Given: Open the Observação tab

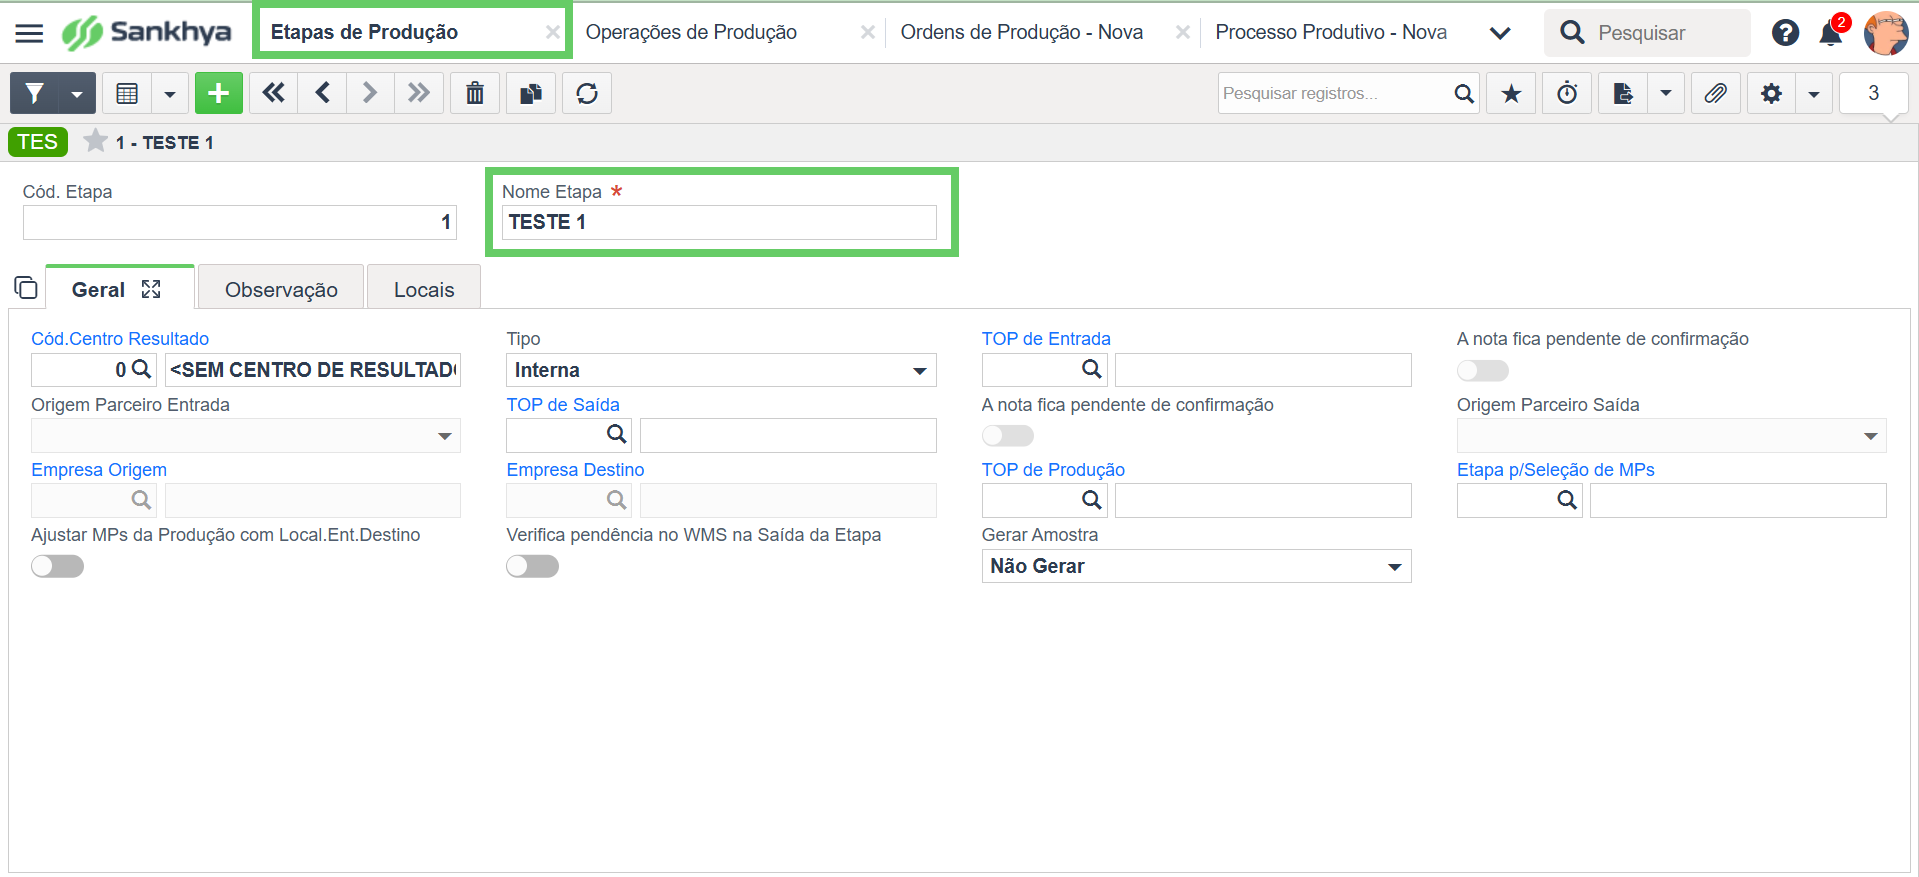Looking at the screenshot, I should click(281, 289).
